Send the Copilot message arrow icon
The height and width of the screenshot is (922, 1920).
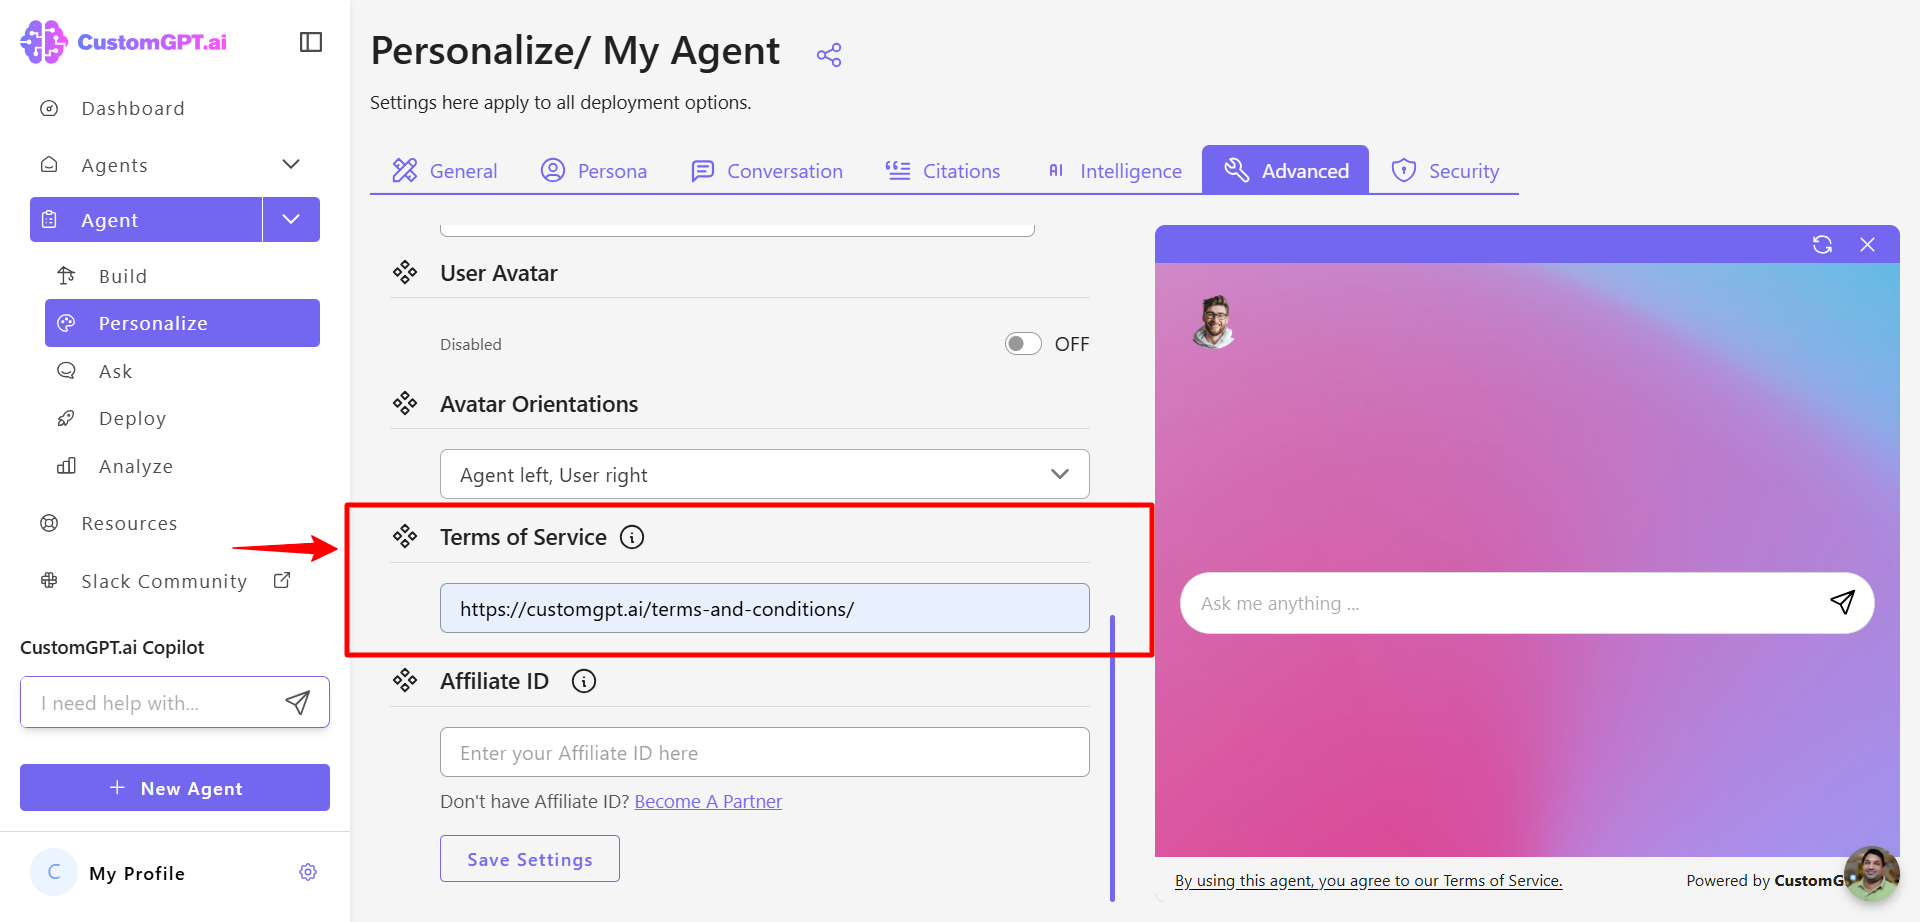[x=298, y=702]
